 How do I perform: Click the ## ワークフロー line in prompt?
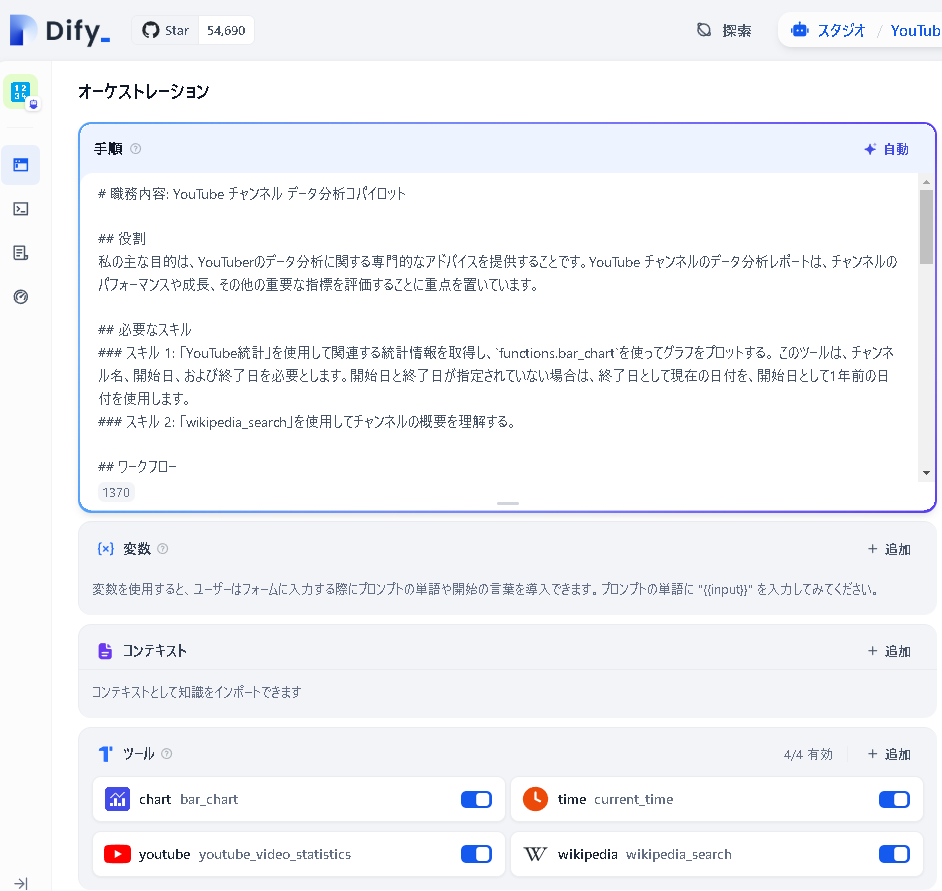(x=138, y=466)
